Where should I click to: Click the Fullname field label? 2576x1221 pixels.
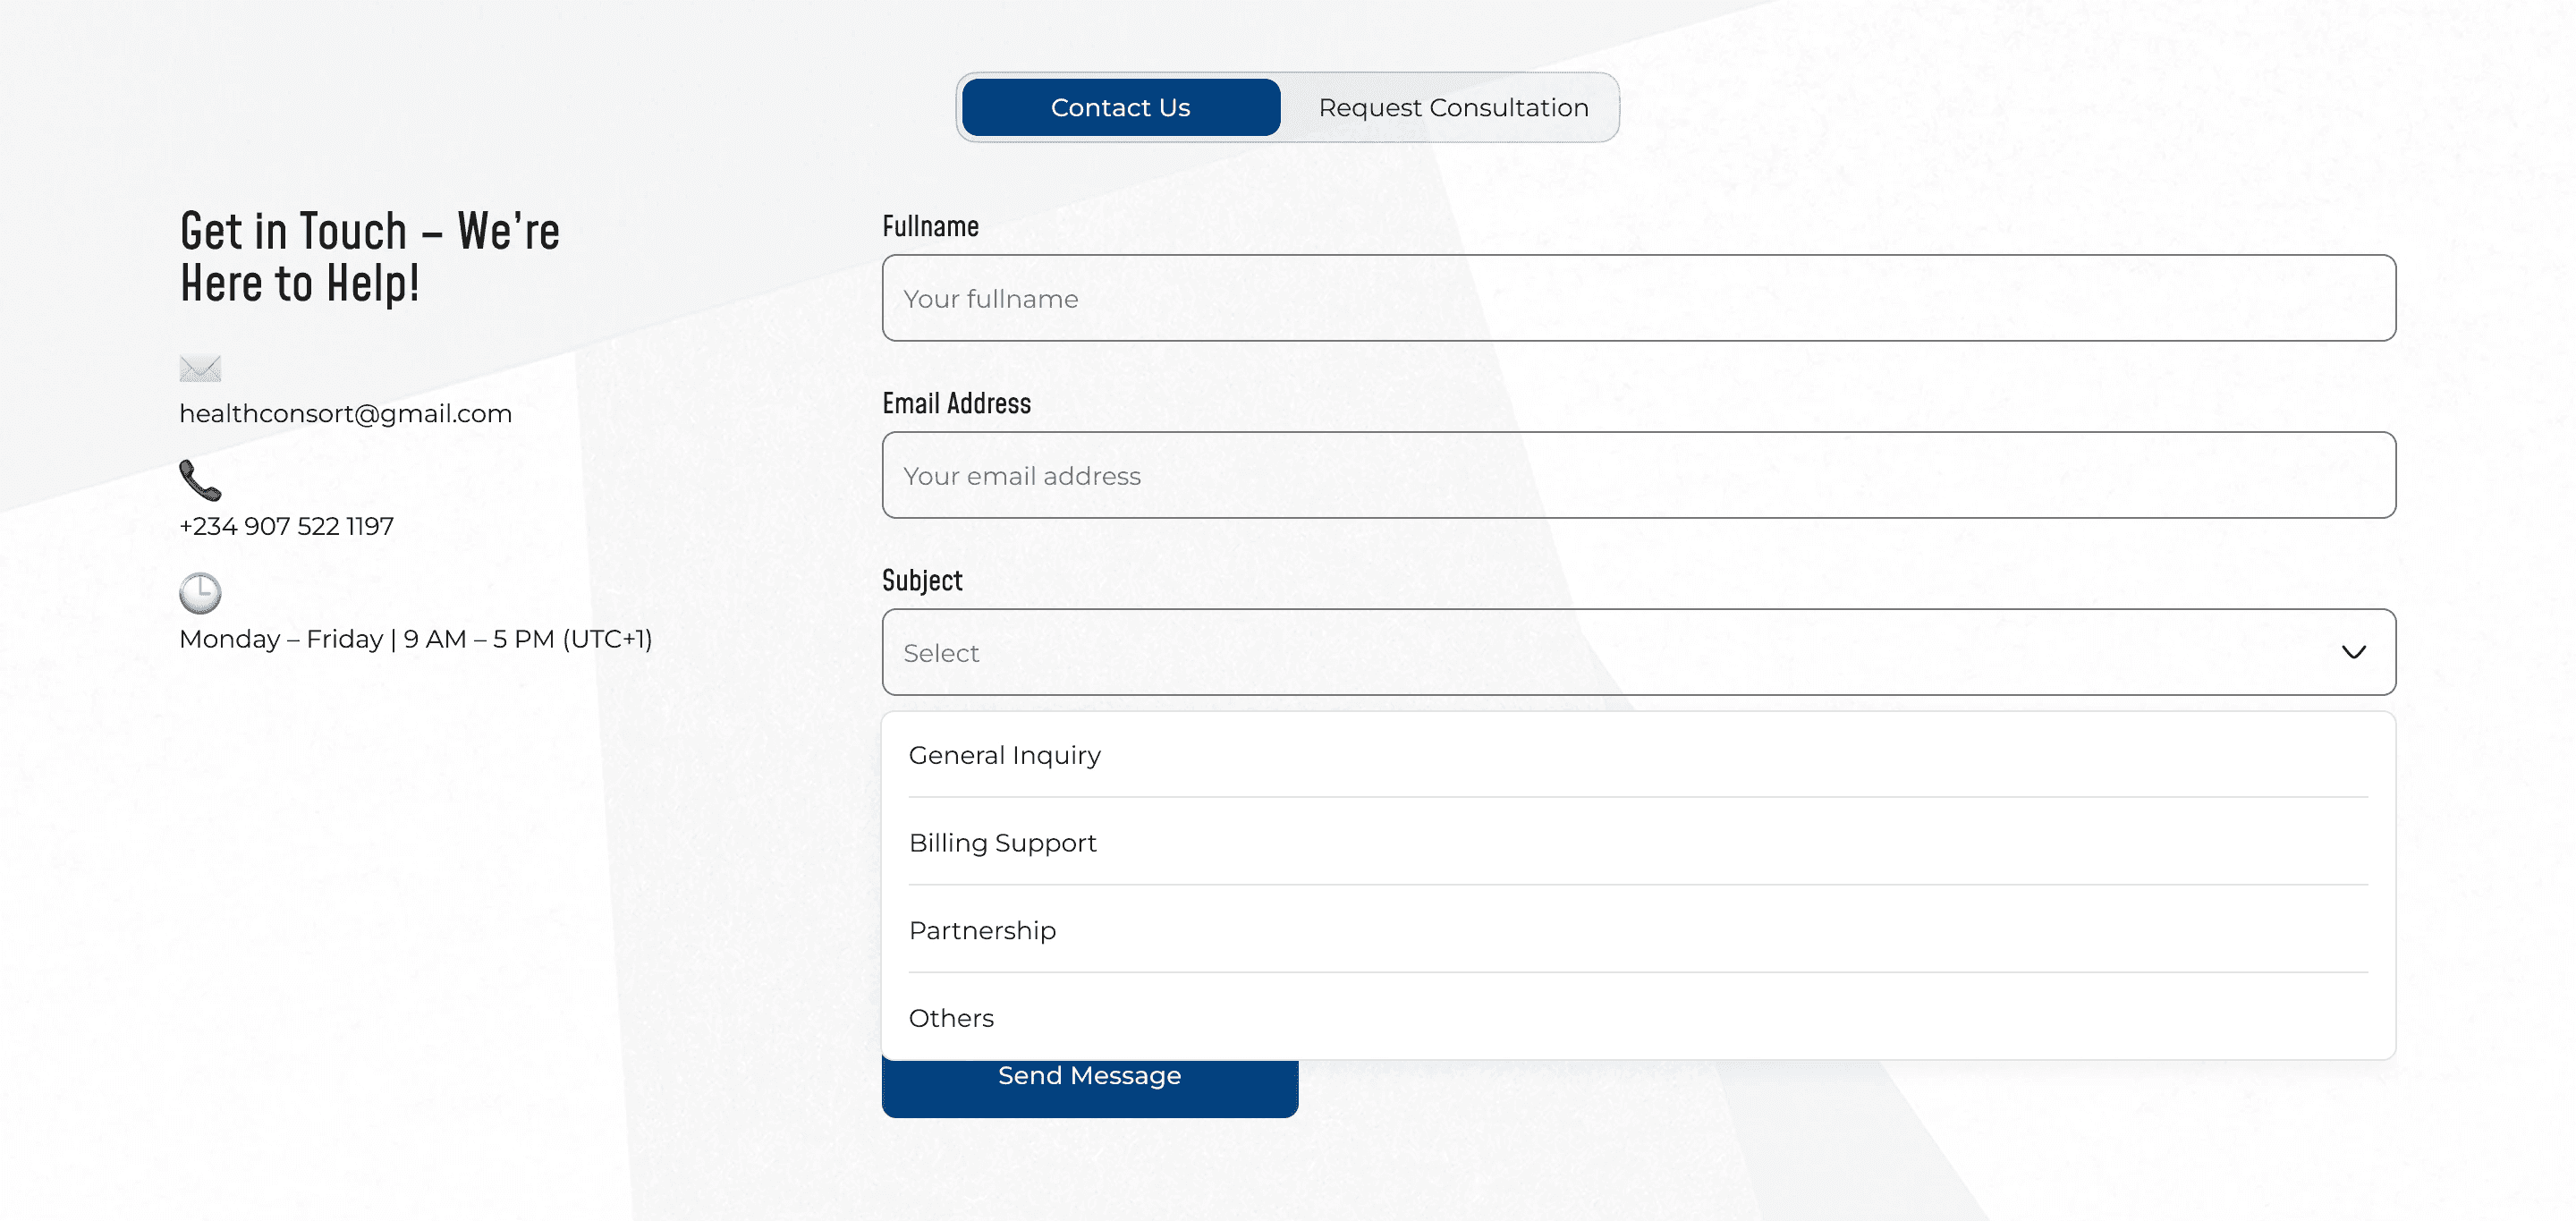click(930, 227)
